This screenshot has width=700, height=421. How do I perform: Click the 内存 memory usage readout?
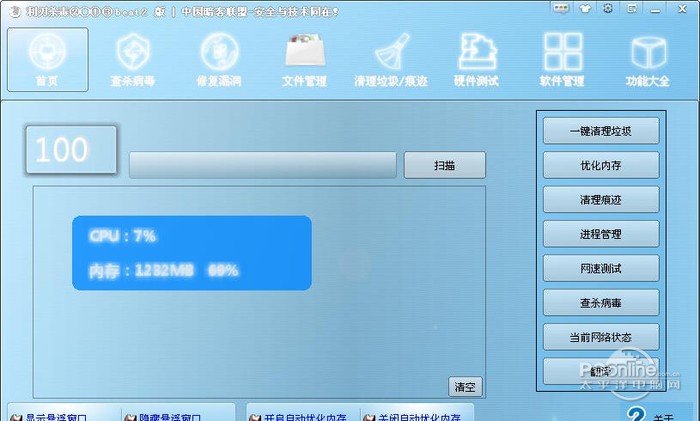click(163, 271)
